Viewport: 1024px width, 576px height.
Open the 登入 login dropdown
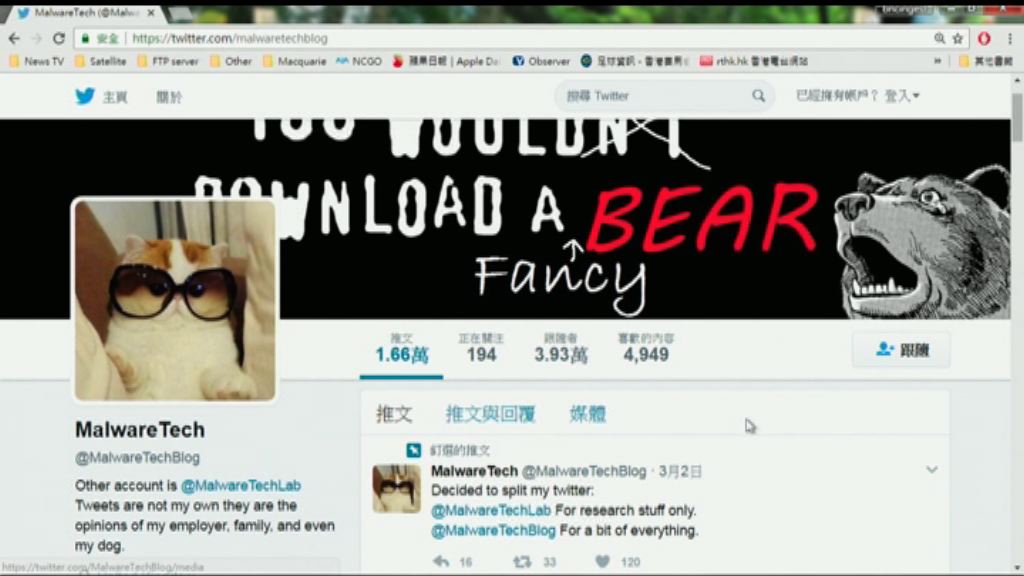(901, 96)
